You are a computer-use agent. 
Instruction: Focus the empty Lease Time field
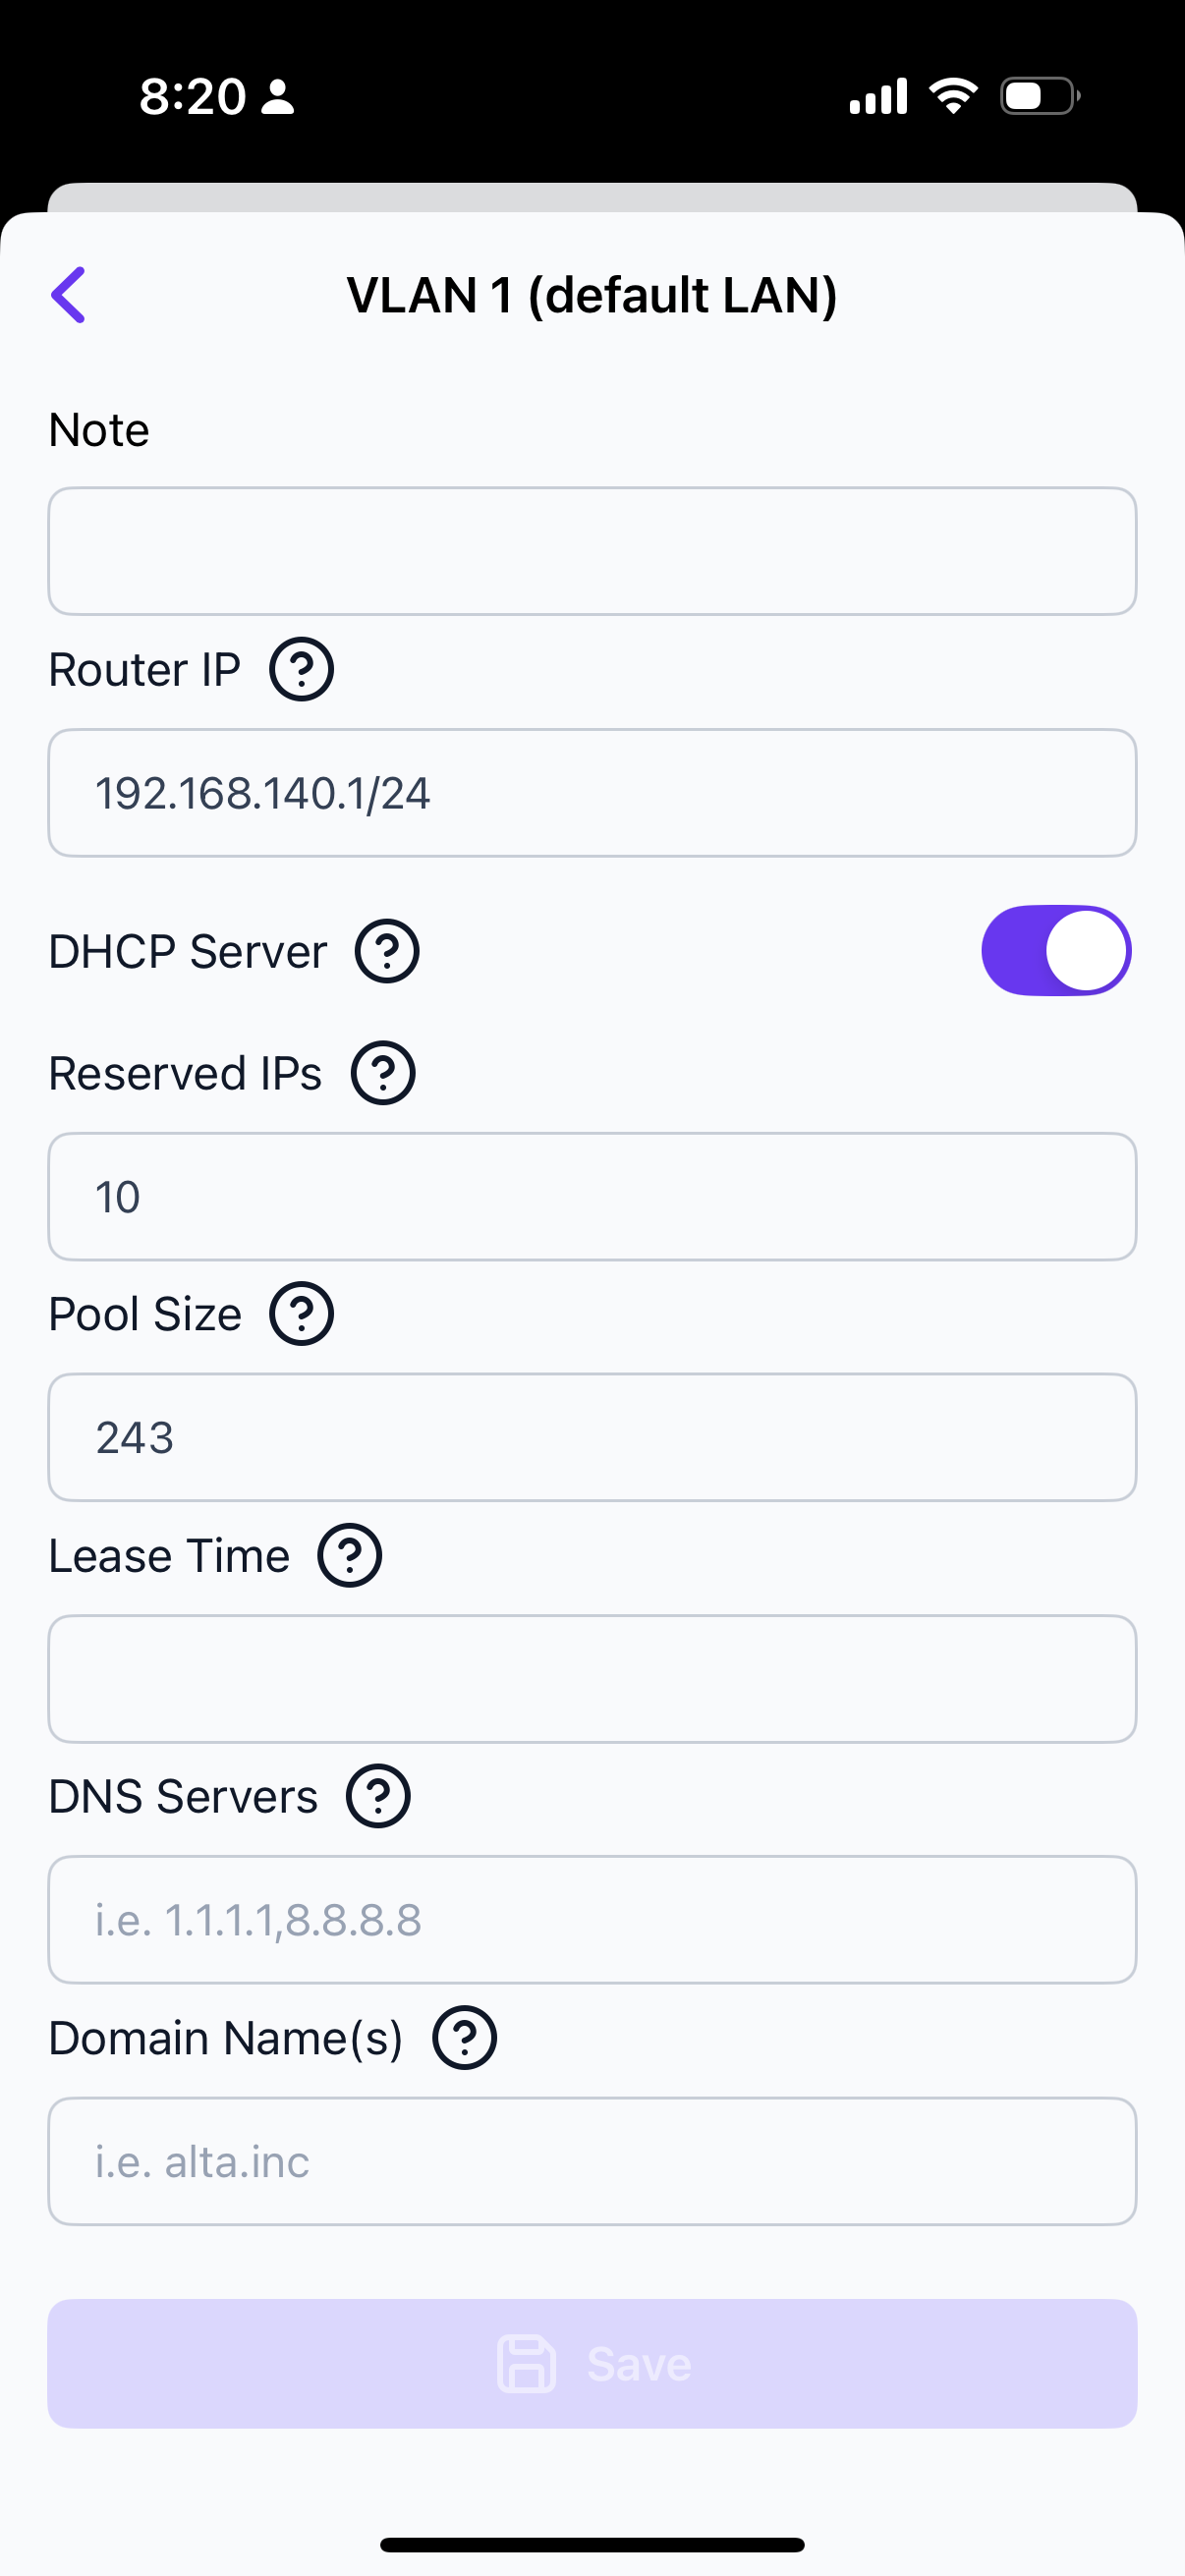(592, 1678)
